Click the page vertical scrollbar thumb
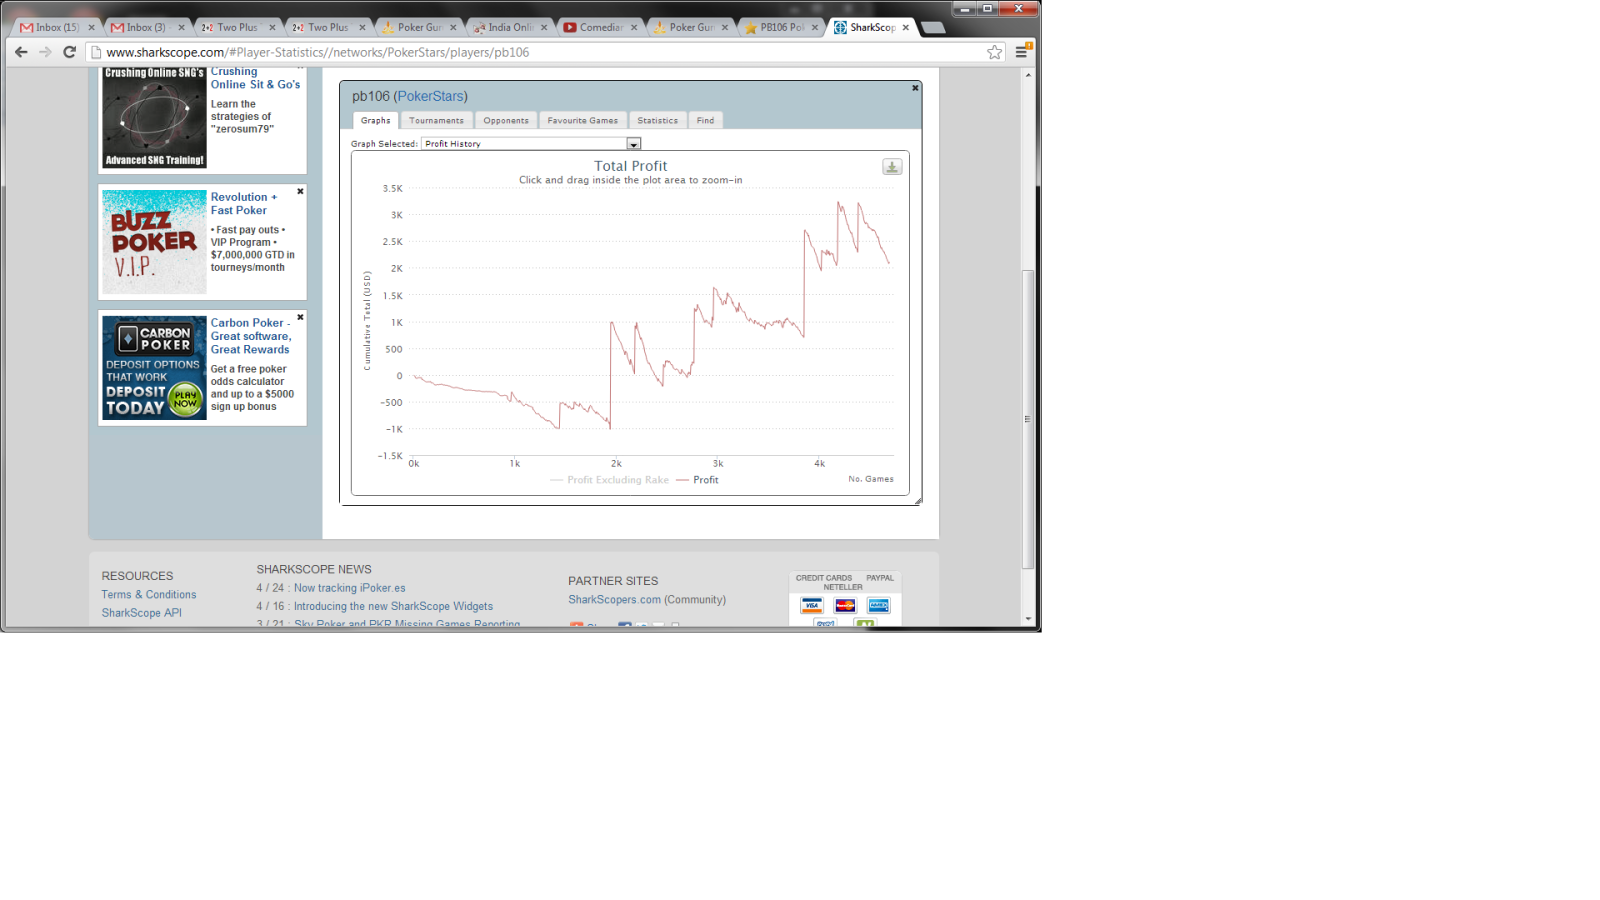The image size is (1600, 900). (x=1027, y=418)
